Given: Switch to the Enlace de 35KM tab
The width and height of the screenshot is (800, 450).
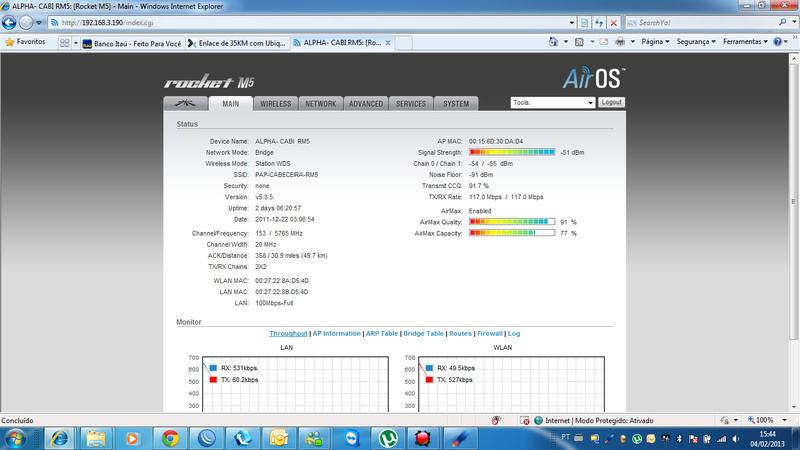Looking at the screenshot, I should 238,43.
